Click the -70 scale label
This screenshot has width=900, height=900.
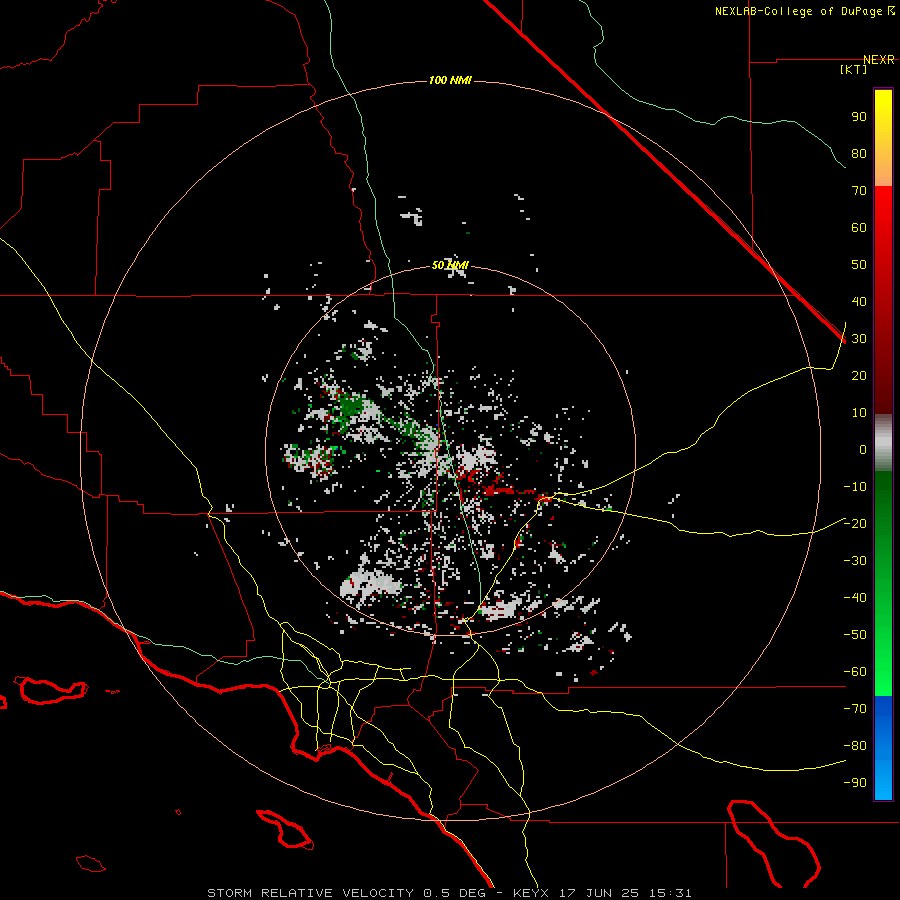coord(855,708)
